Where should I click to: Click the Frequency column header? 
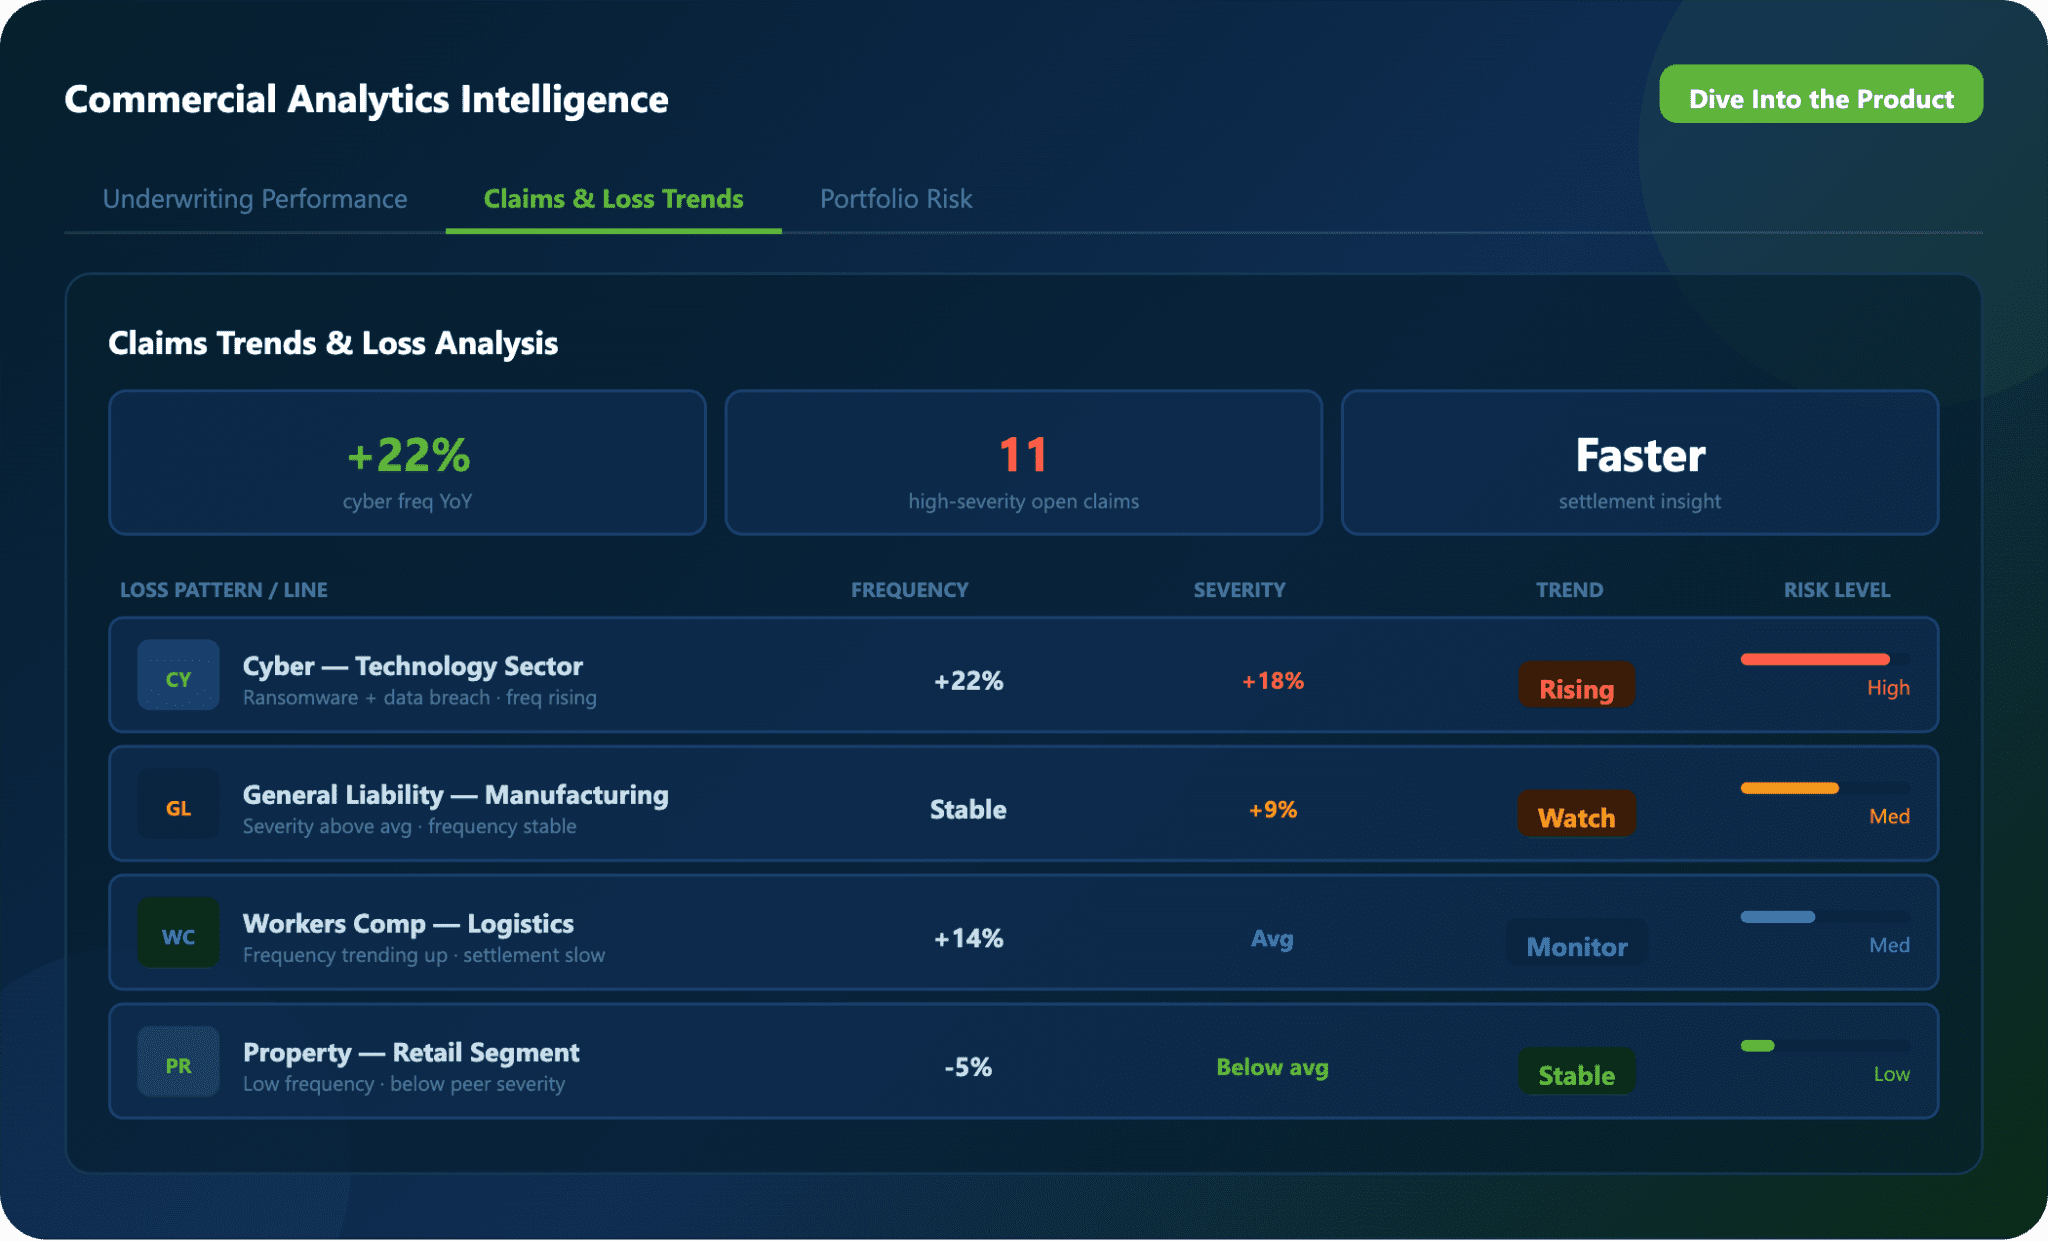pyautogui.click(x=909, y=590)
